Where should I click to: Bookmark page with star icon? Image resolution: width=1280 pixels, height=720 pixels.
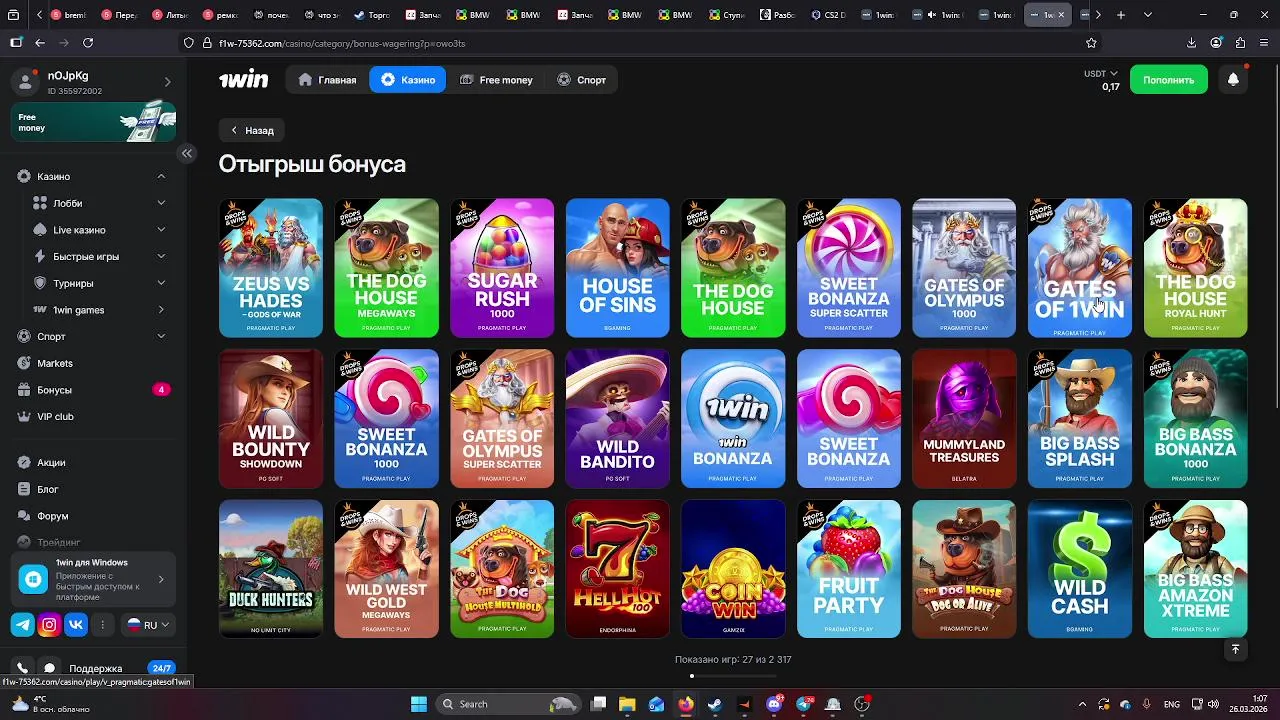pyautogui.click(x=1091, y=43)
